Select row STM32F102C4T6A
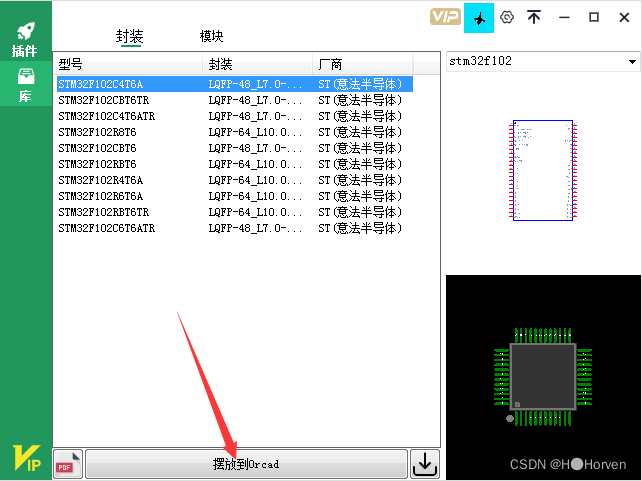The height and width of the screenshot is (481, 642). pos(235,84)
